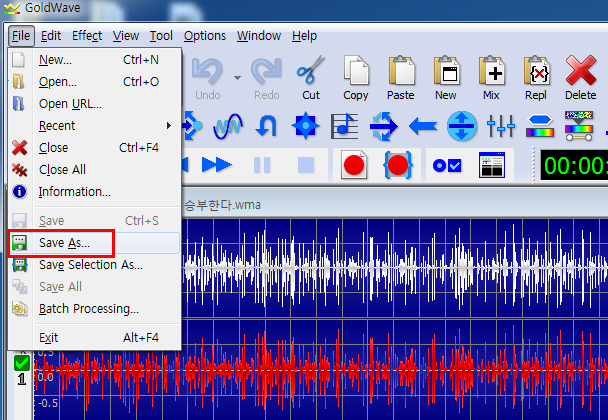This screenshot has height=420, width=608.
Task: Open the Undo history dropdown arrow
Action: pyautogui.click(x=237, y=78)
